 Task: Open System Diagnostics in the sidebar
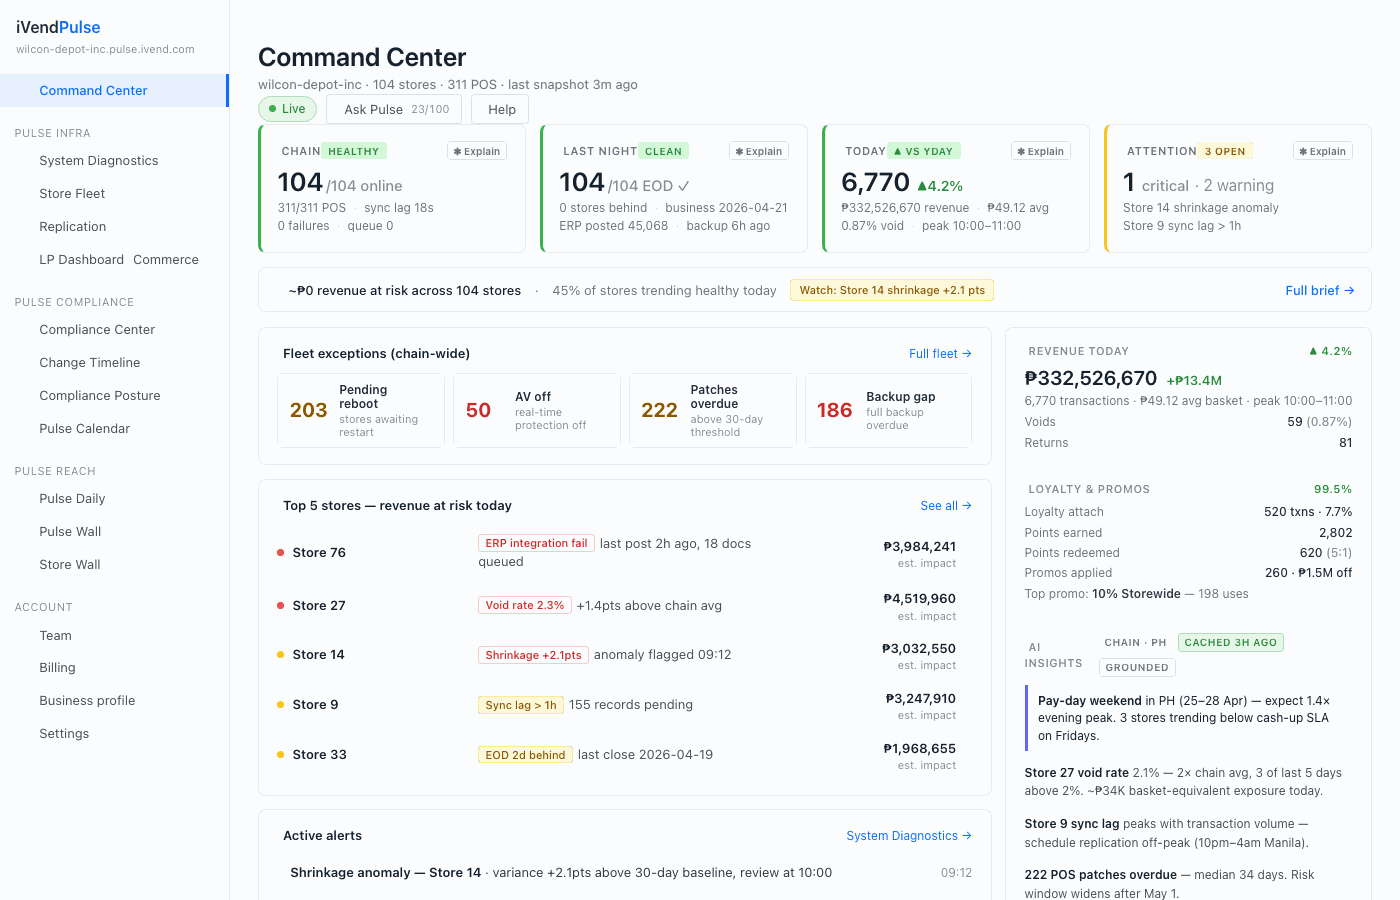click(99, 160)
